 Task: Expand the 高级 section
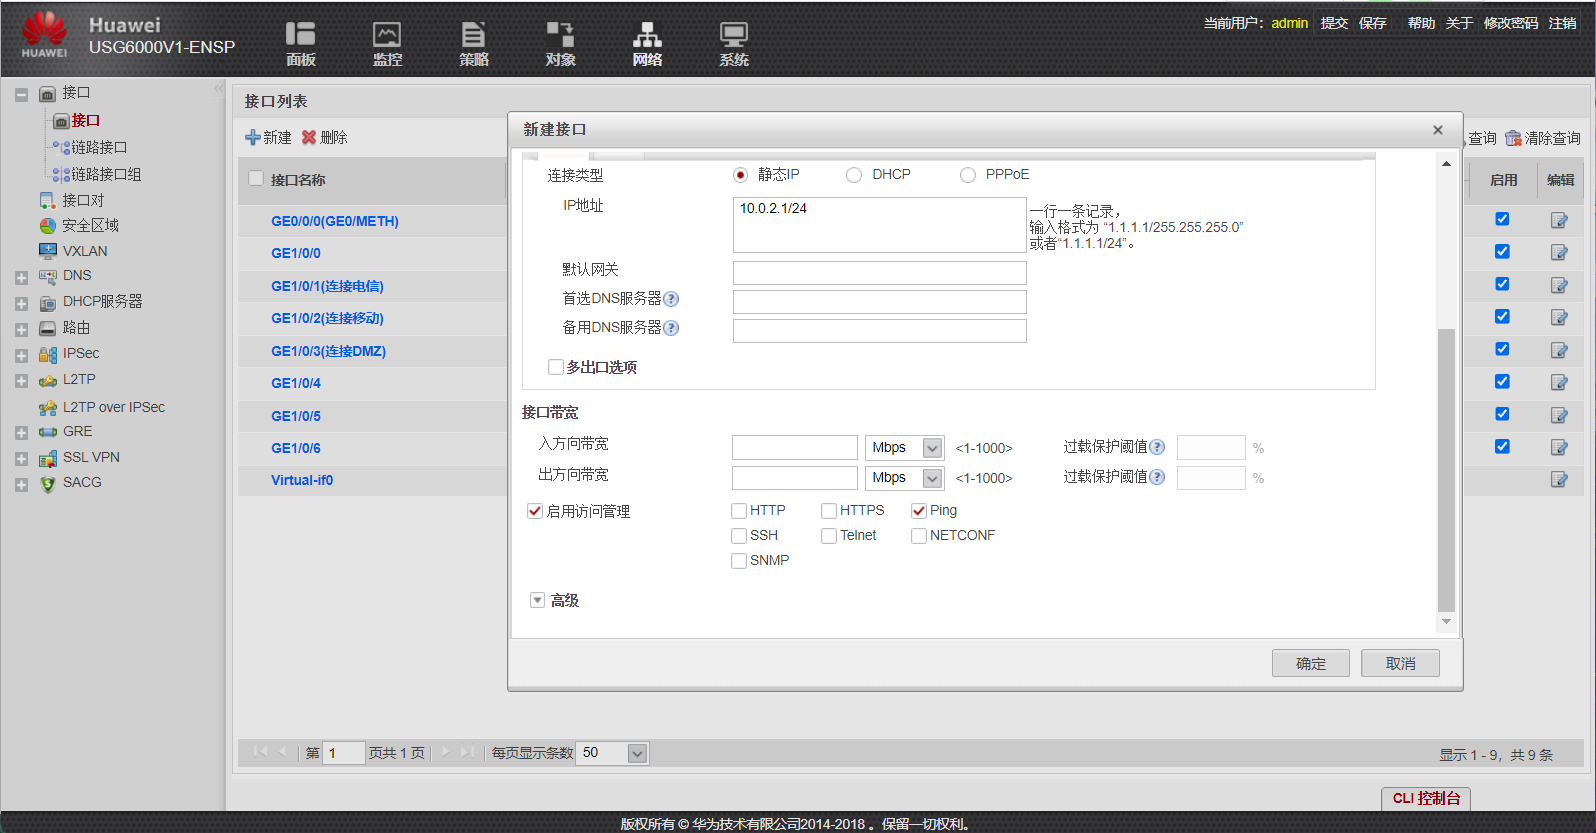click(537, 600)
